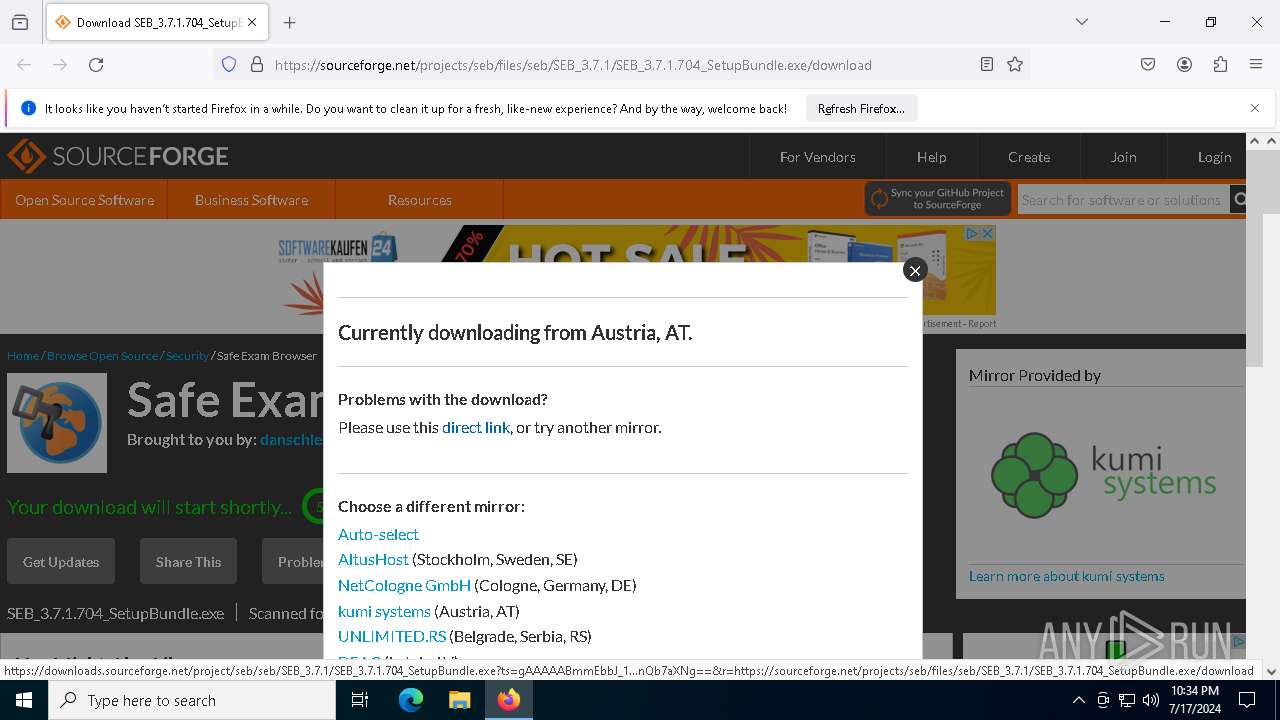This screenshot has height=720, width=1280.
Task: Open Firefox account icon
Action: click(x=1184, y=65)
